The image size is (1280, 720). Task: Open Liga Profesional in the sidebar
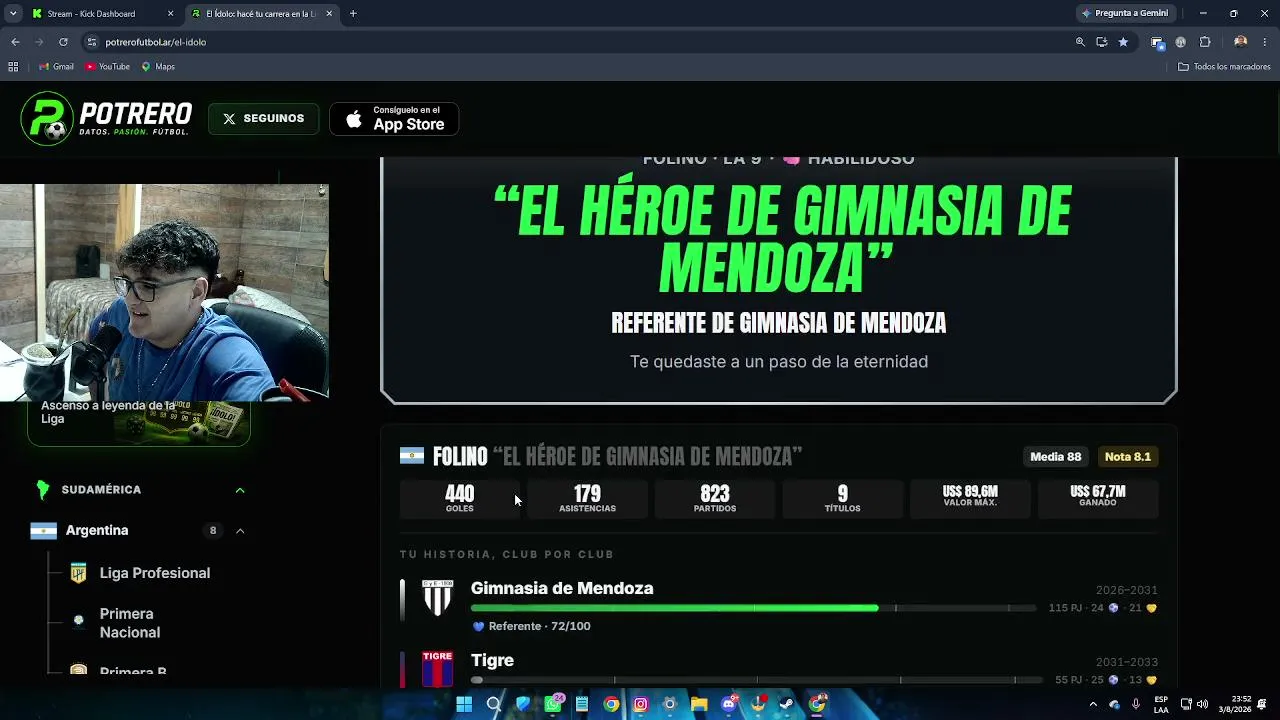[155, 573]
